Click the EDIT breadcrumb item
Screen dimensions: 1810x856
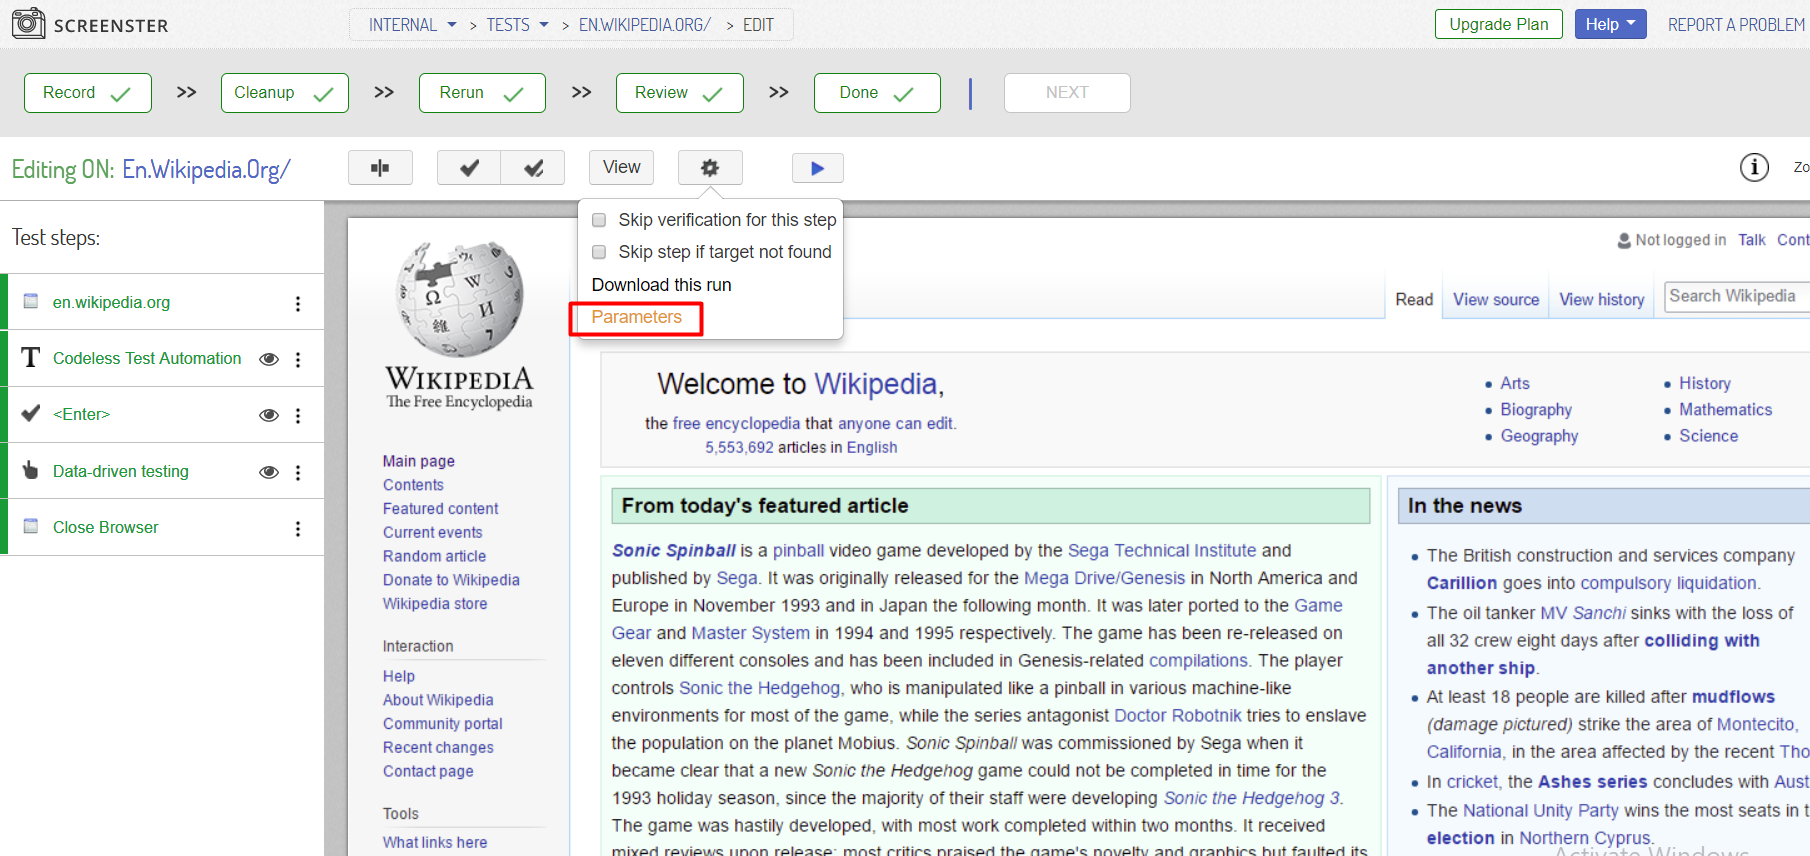point(758,25)
